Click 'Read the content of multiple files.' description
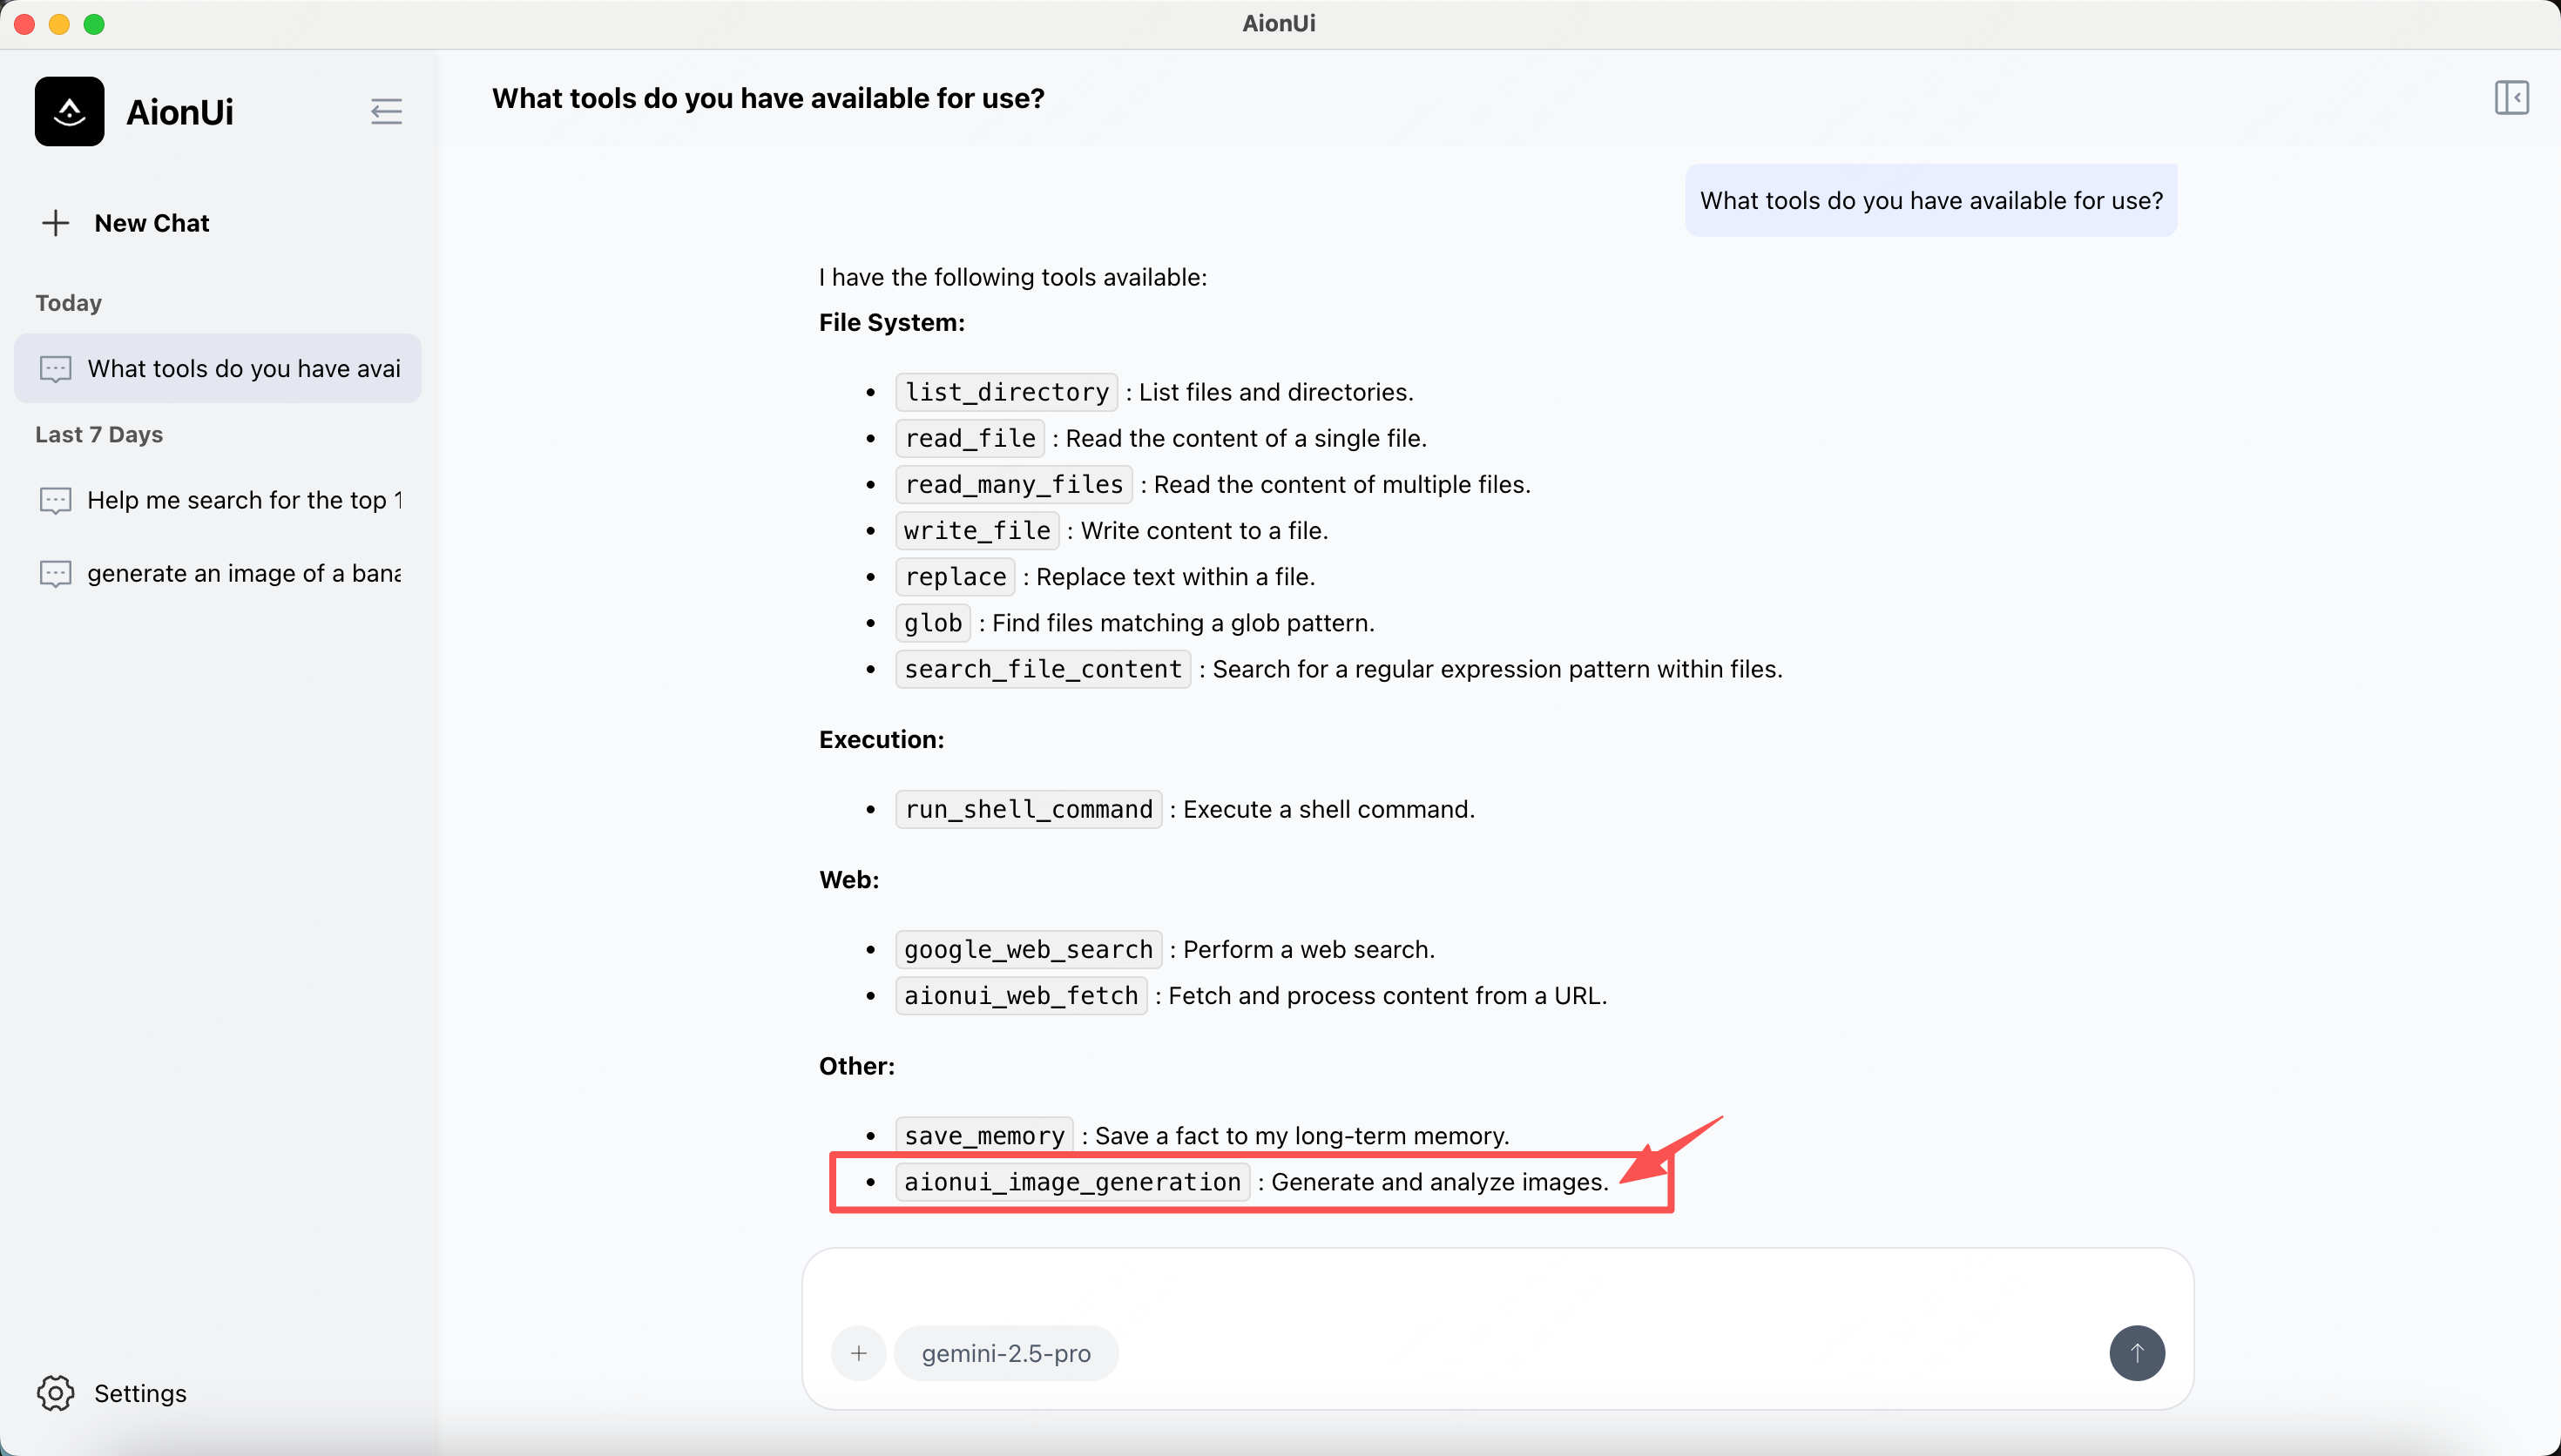The height and width of the screenshot is (1456, 2561). [1342, 484]
